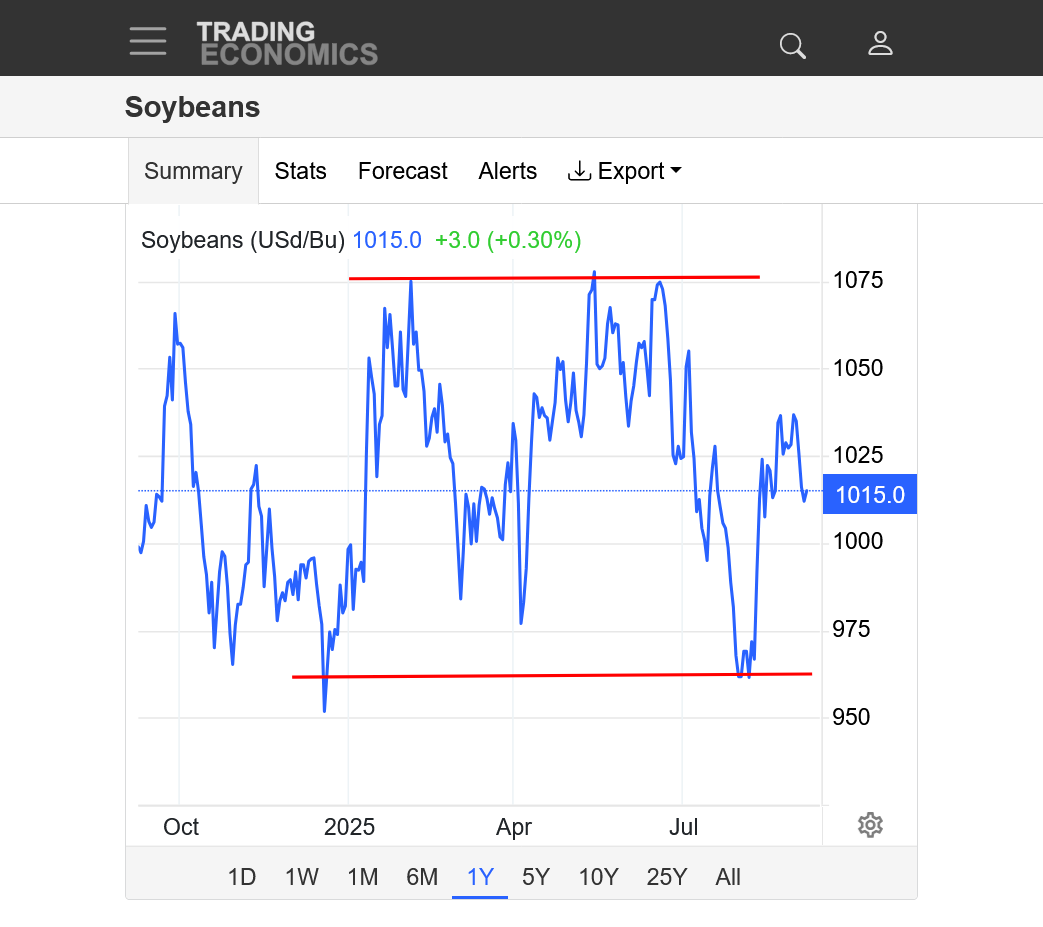Show the 6M chart range
The width and height of the screenshot is (1043, 927).
422,877
